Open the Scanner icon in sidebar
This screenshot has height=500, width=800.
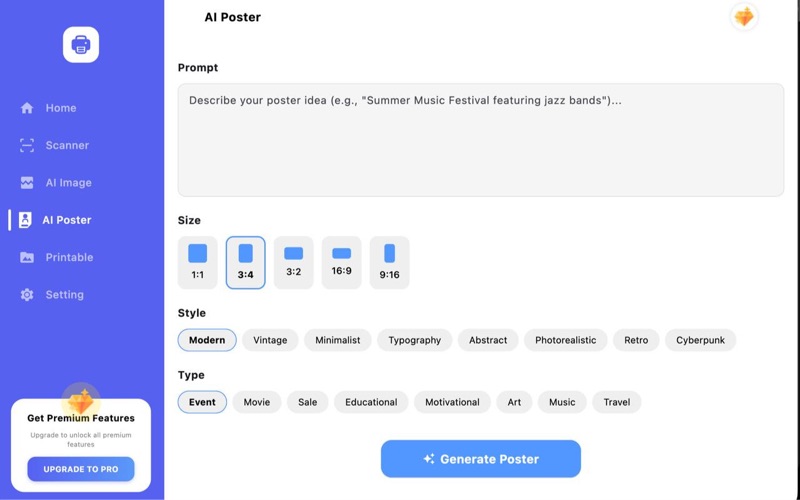pyautogui.click(x=27, y=145)
